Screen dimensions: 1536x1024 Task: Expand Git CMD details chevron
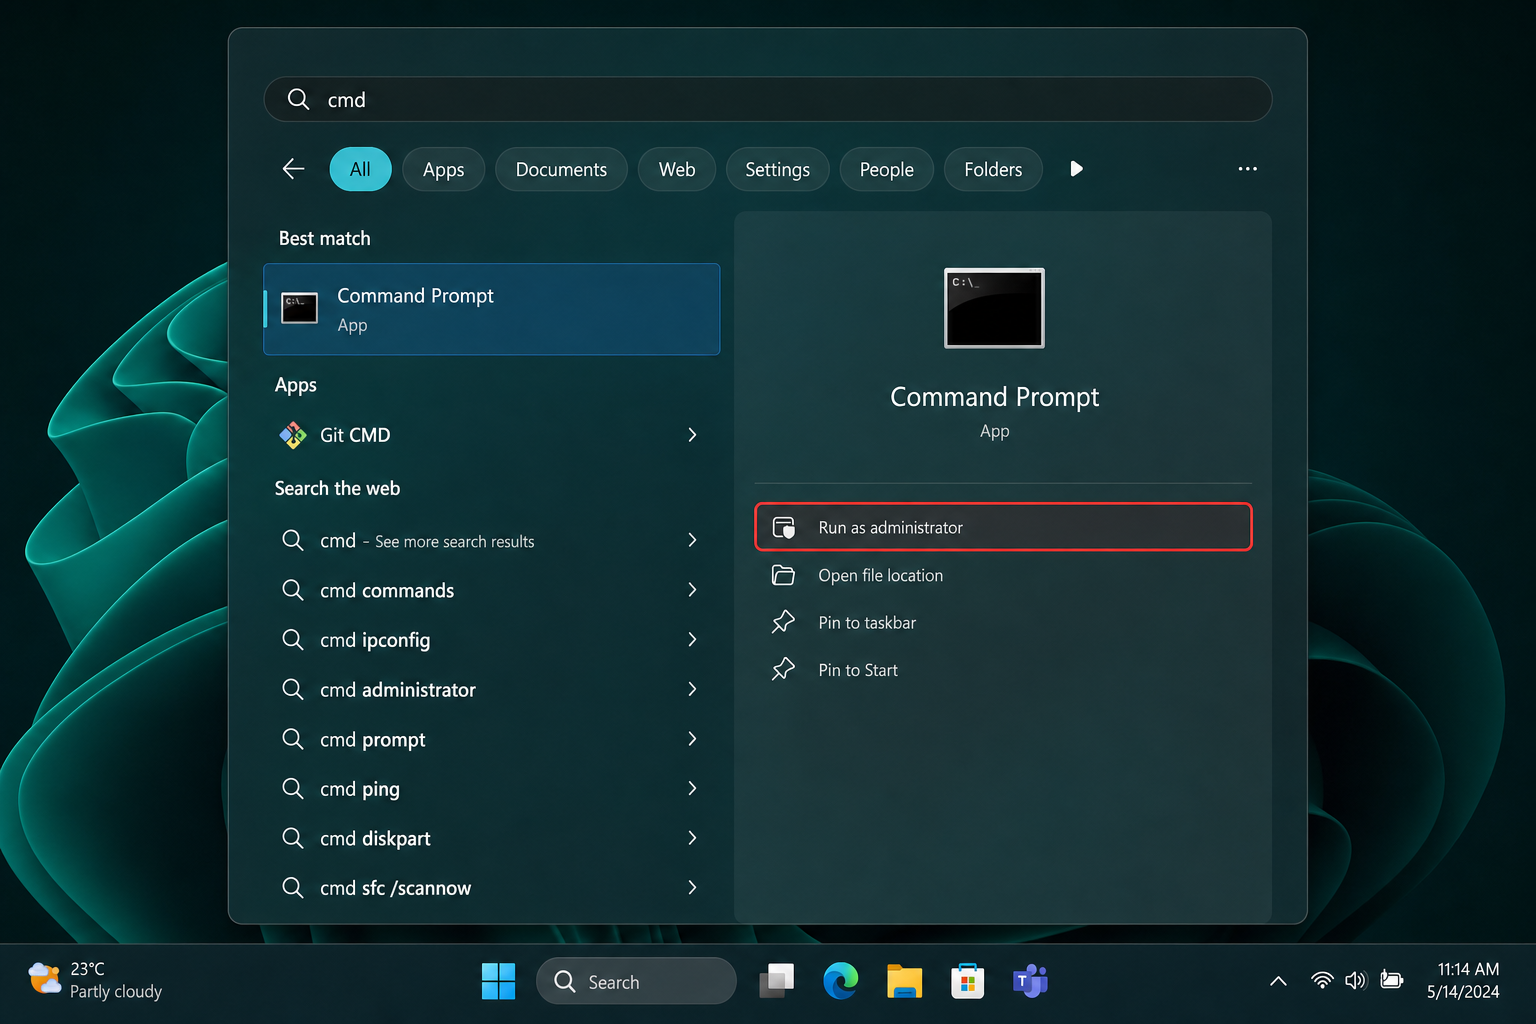tap(692, 435)
